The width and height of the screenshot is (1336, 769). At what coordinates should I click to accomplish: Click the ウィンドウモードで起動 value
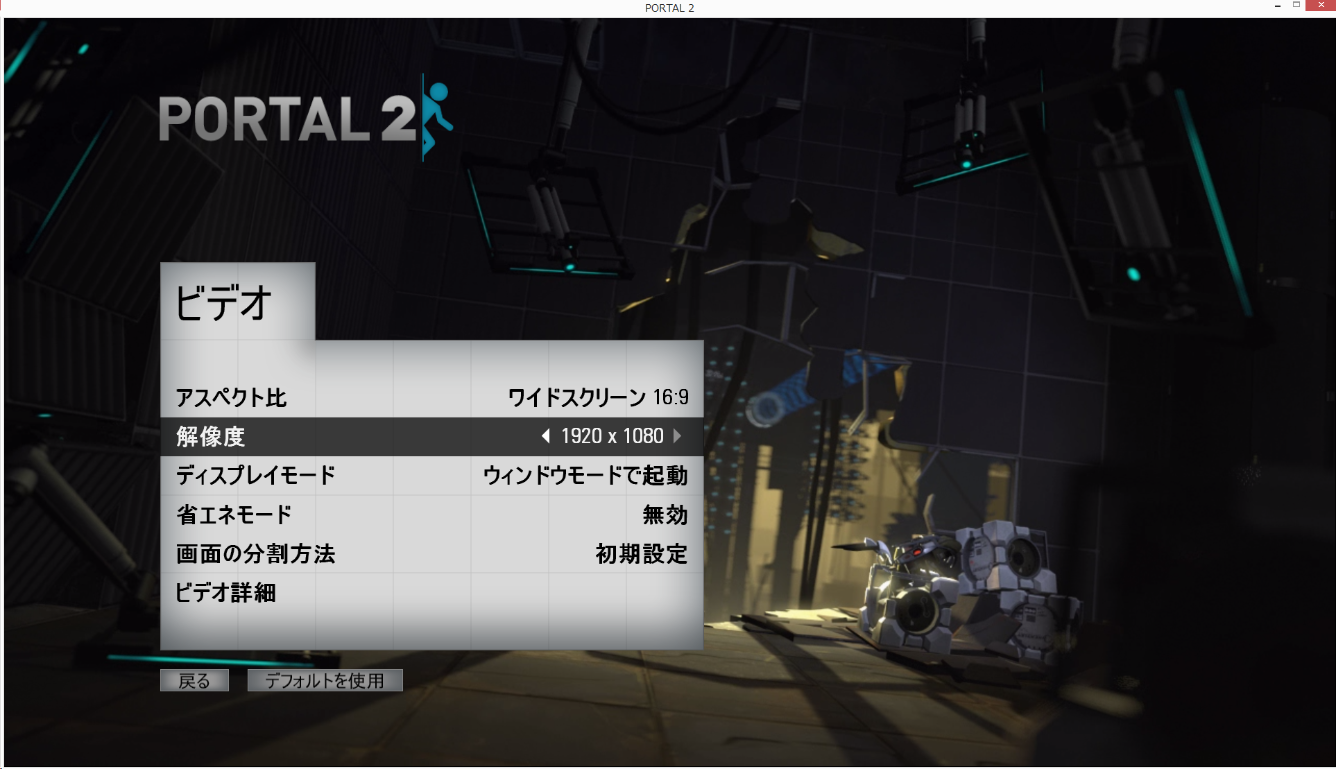tap(586, 476)
